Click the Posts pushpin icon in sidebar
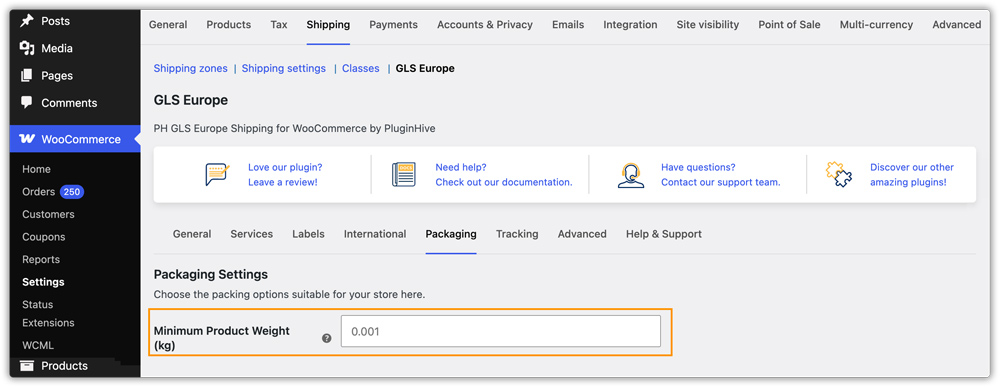The width and height of the screenshot is (1000, 387). [x=27, y=21]
